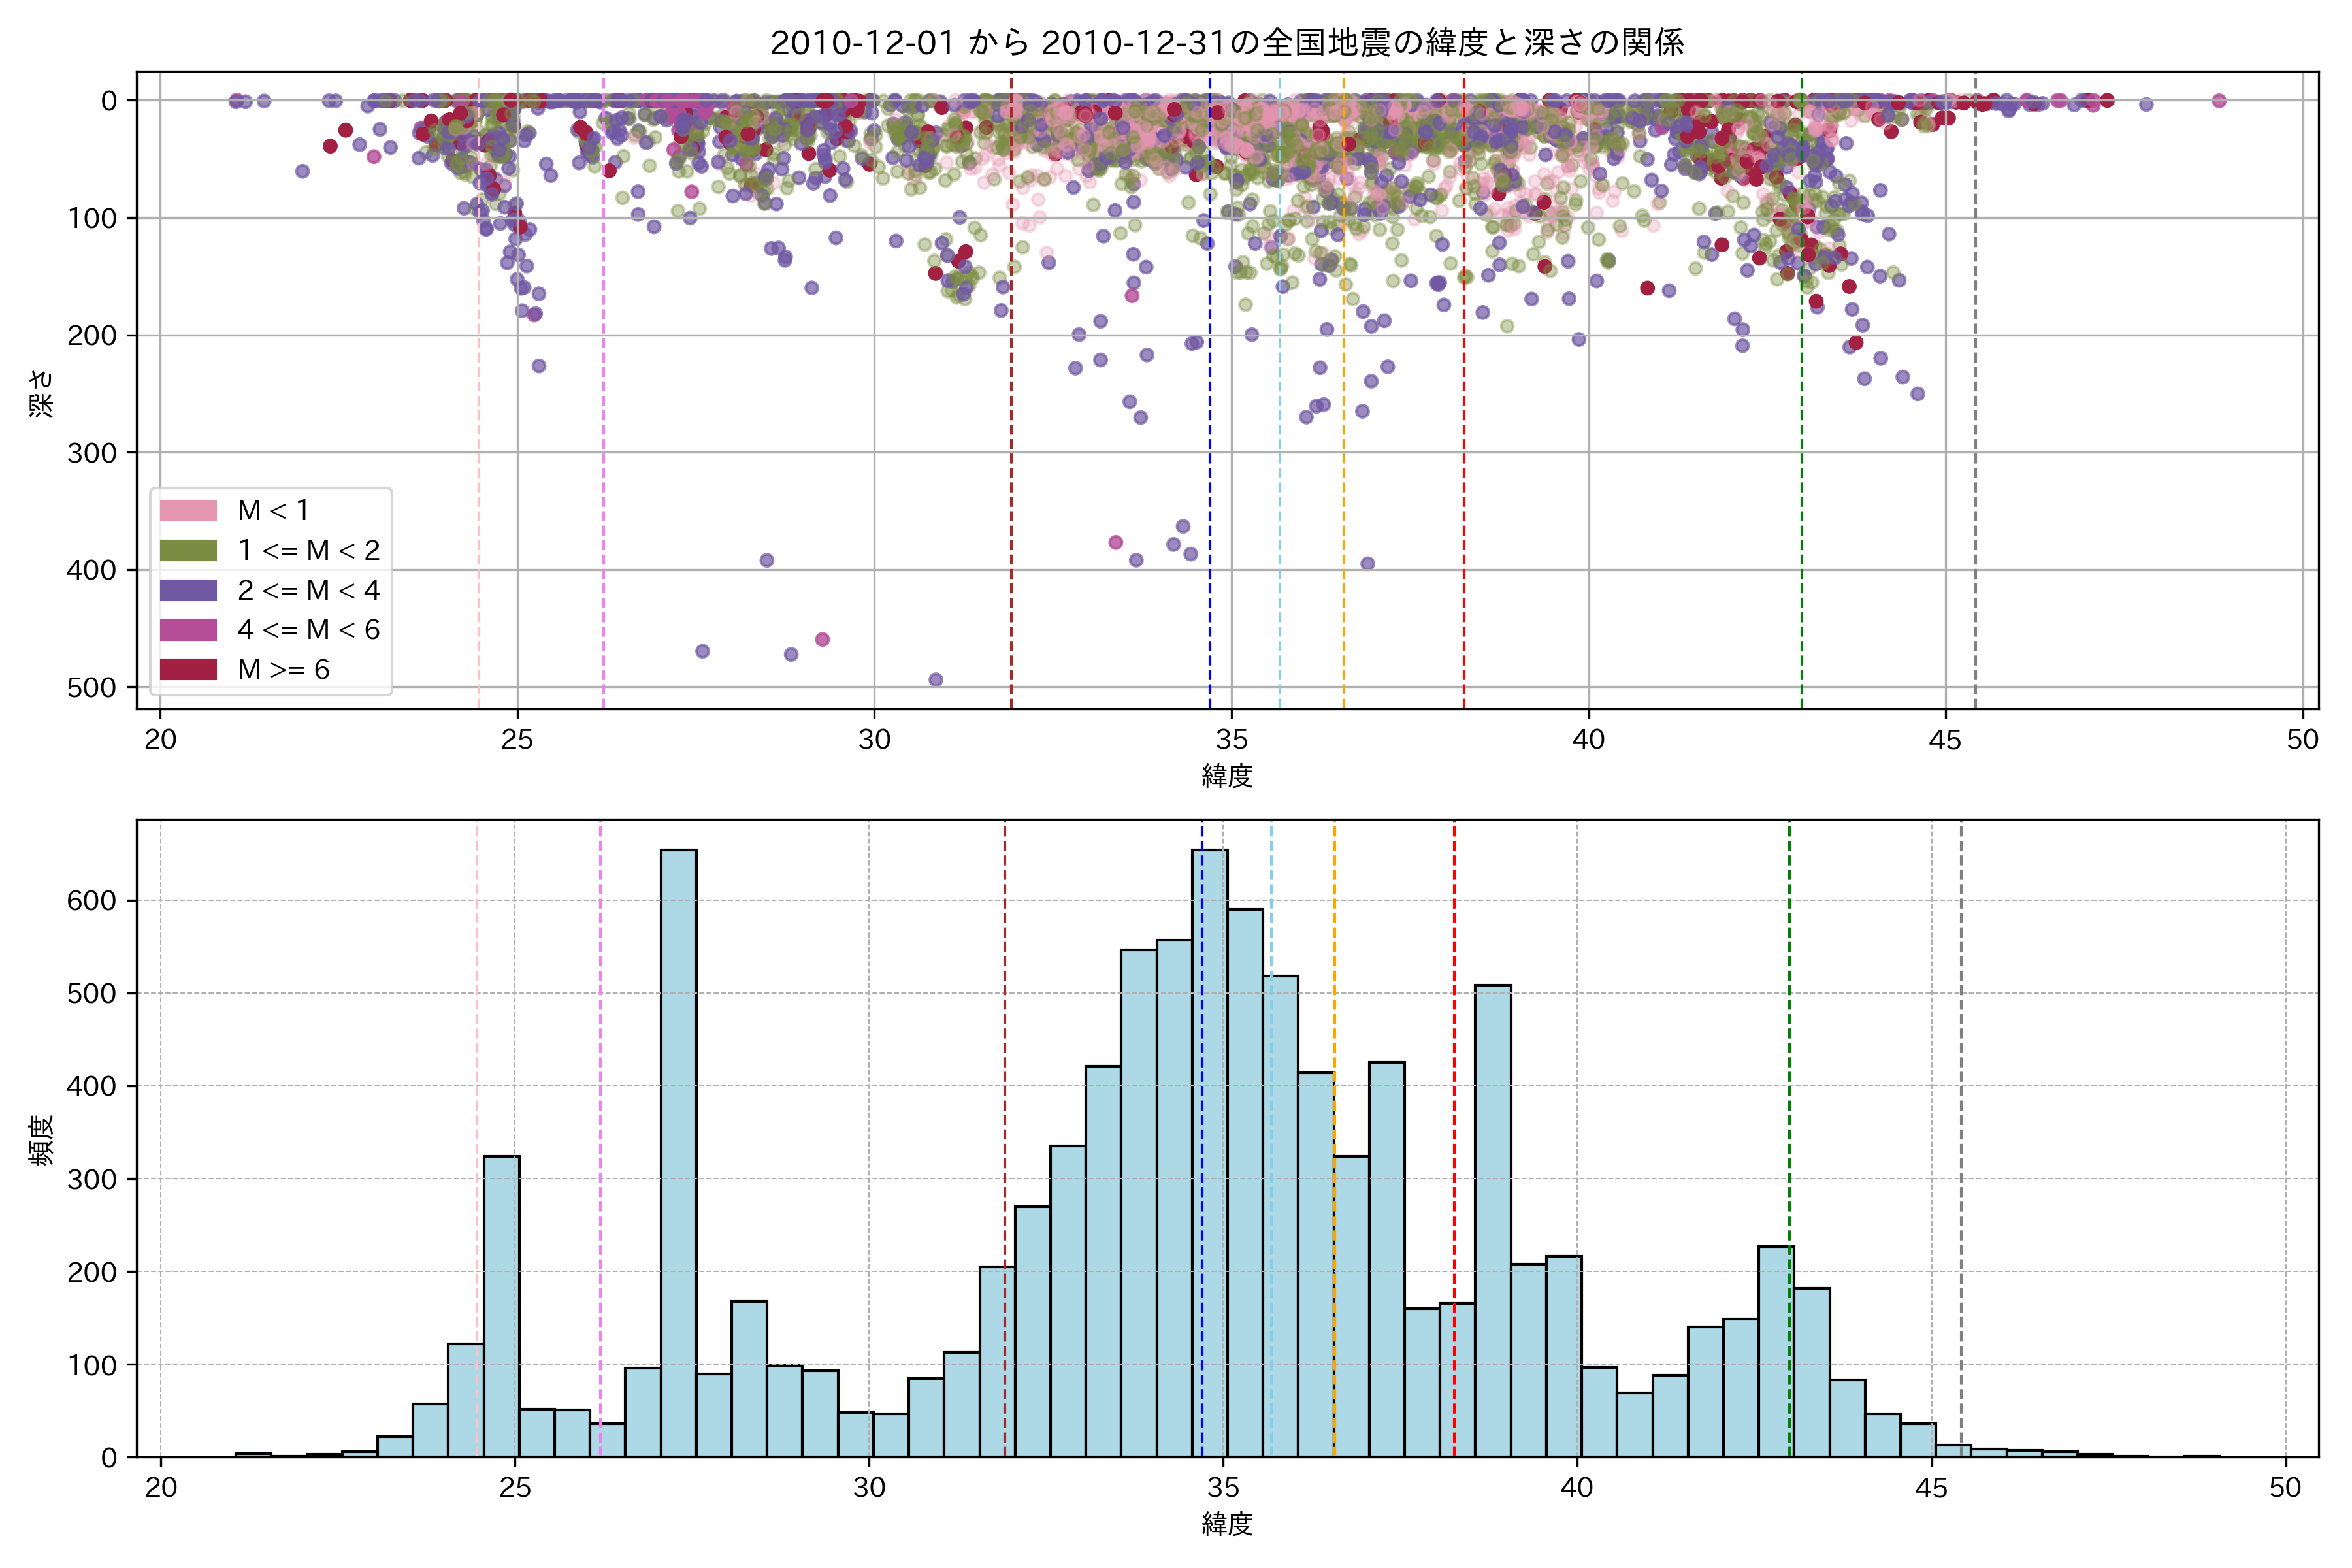Click the olive green 1 <= M < 2 swatch

coord(188,551)
